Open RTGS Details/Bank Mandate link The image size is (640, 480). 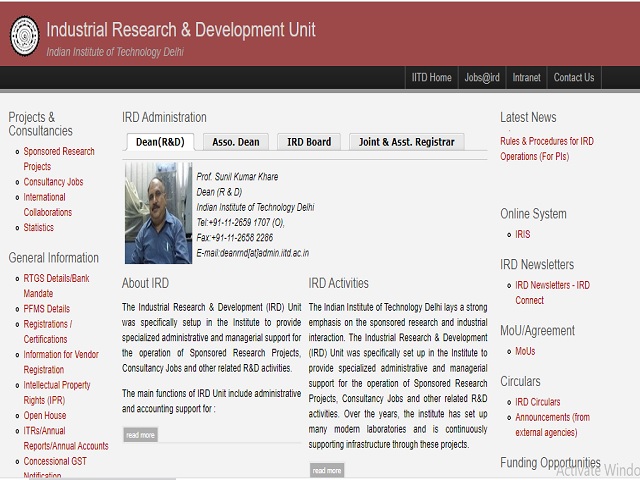[56, 286]
